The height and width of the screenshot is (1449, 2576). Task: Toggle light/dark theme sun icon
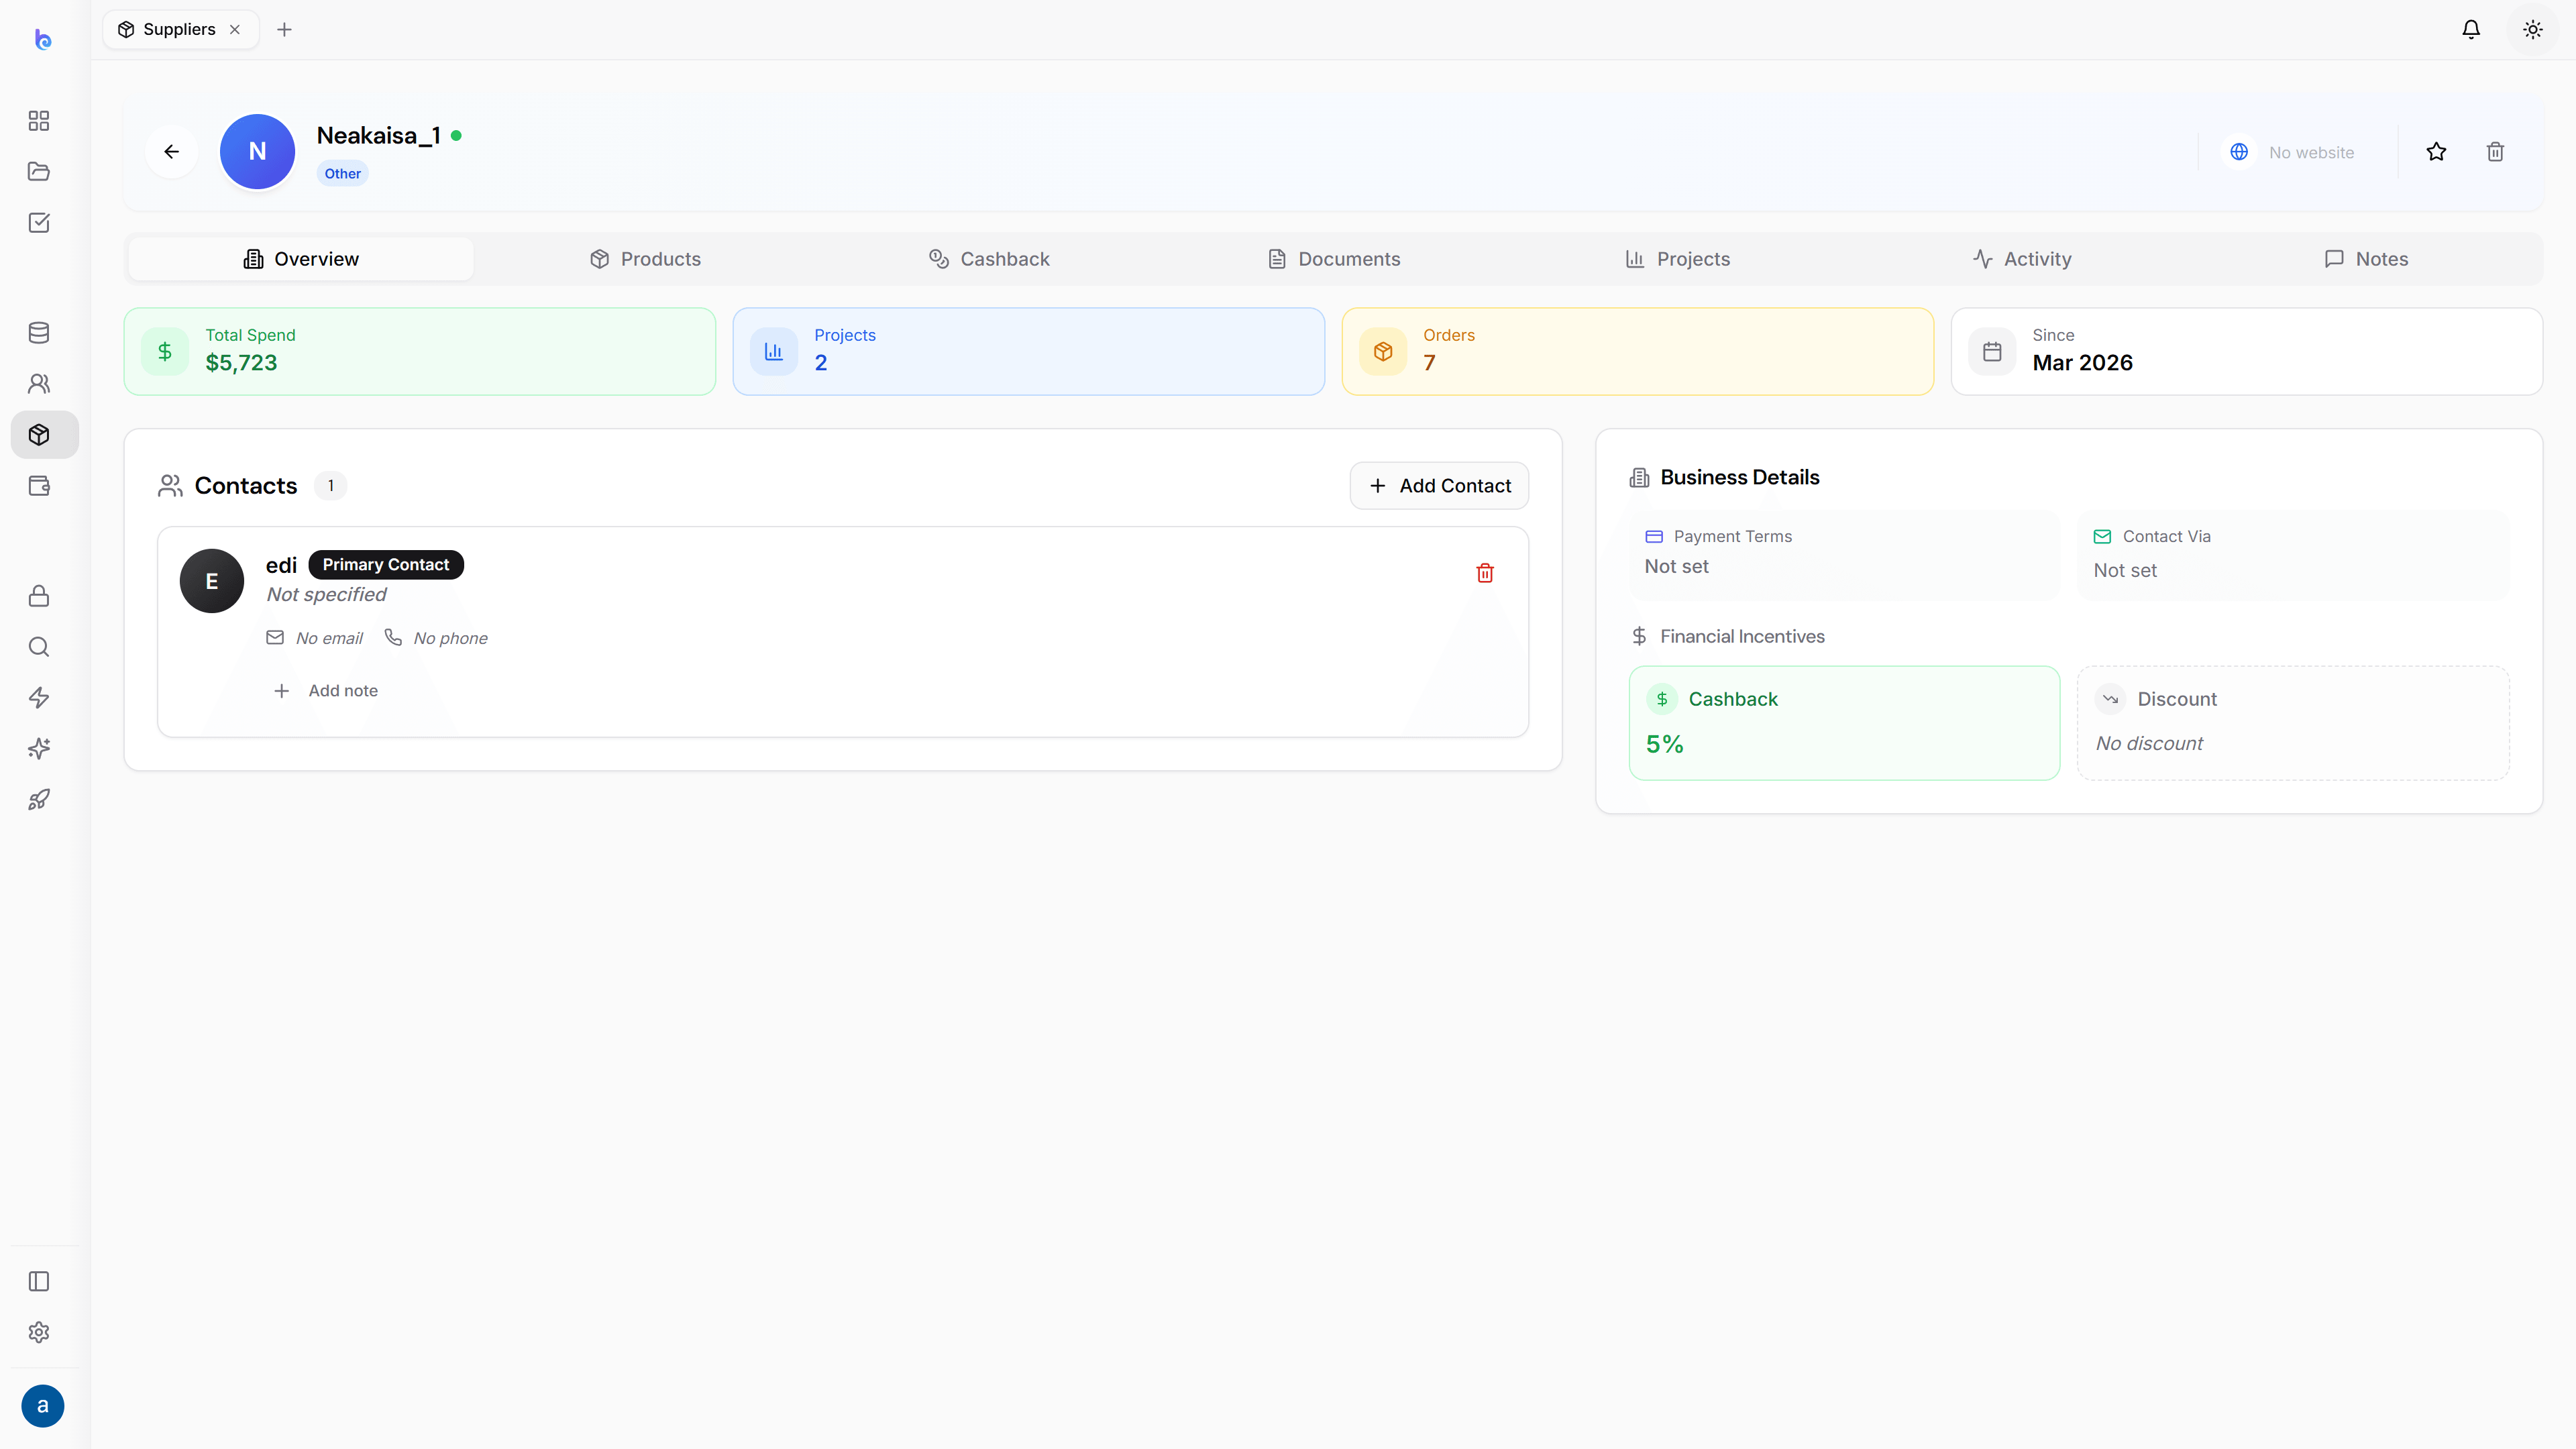[2533, 29]
